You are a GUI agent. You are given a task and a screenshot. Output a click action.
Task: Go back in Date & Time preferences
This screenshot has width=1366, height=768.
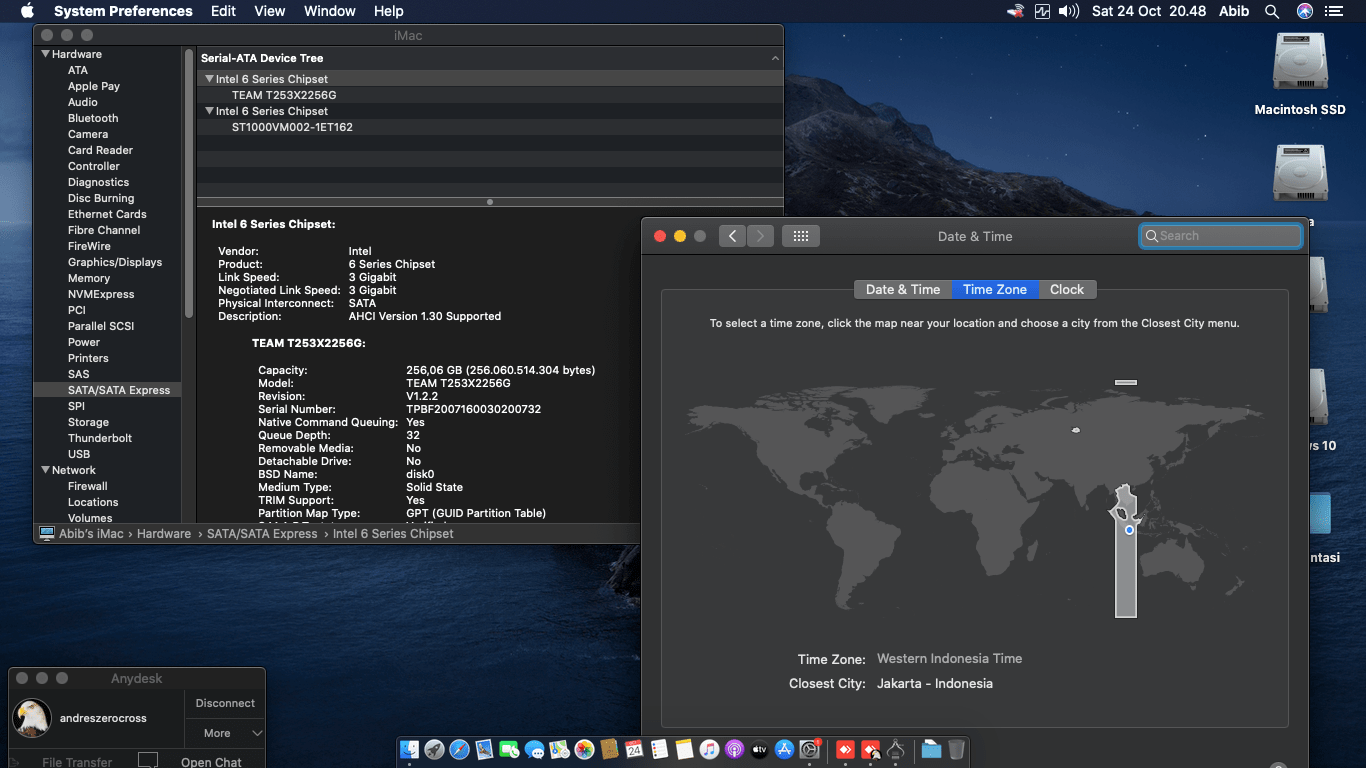pos(732,236)
